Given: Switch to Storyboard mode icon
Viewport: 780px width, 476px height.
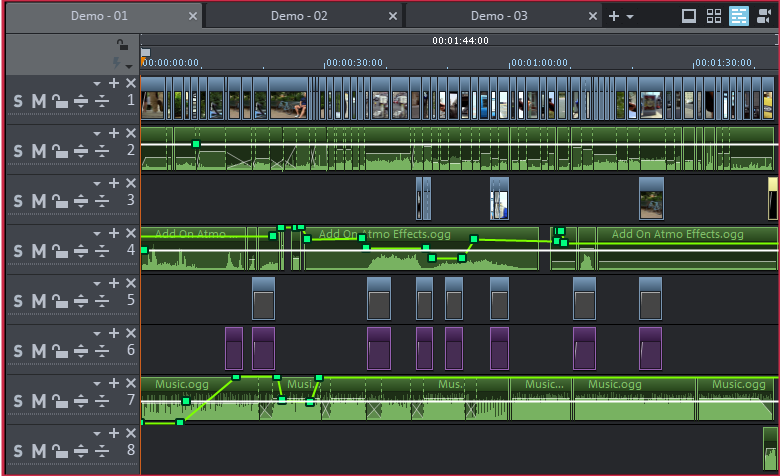Looking at the screenshot, I should tap(688, 16).
